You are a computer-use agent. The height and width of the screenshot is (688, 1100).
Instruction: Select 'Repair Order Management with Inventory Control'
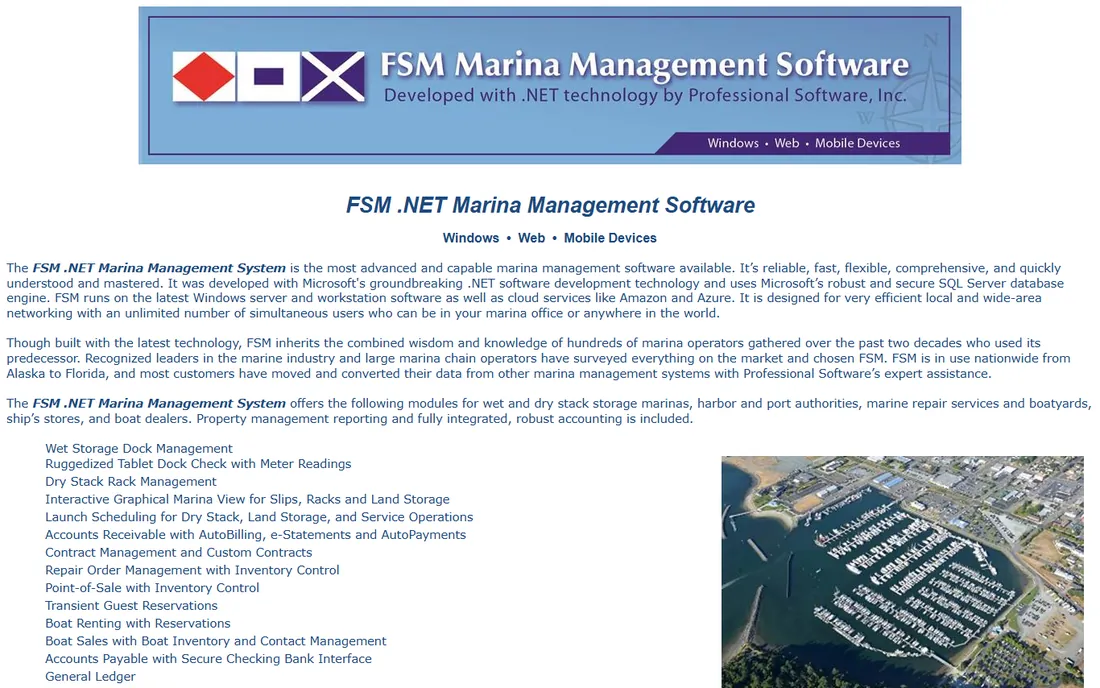pos(192,570)
